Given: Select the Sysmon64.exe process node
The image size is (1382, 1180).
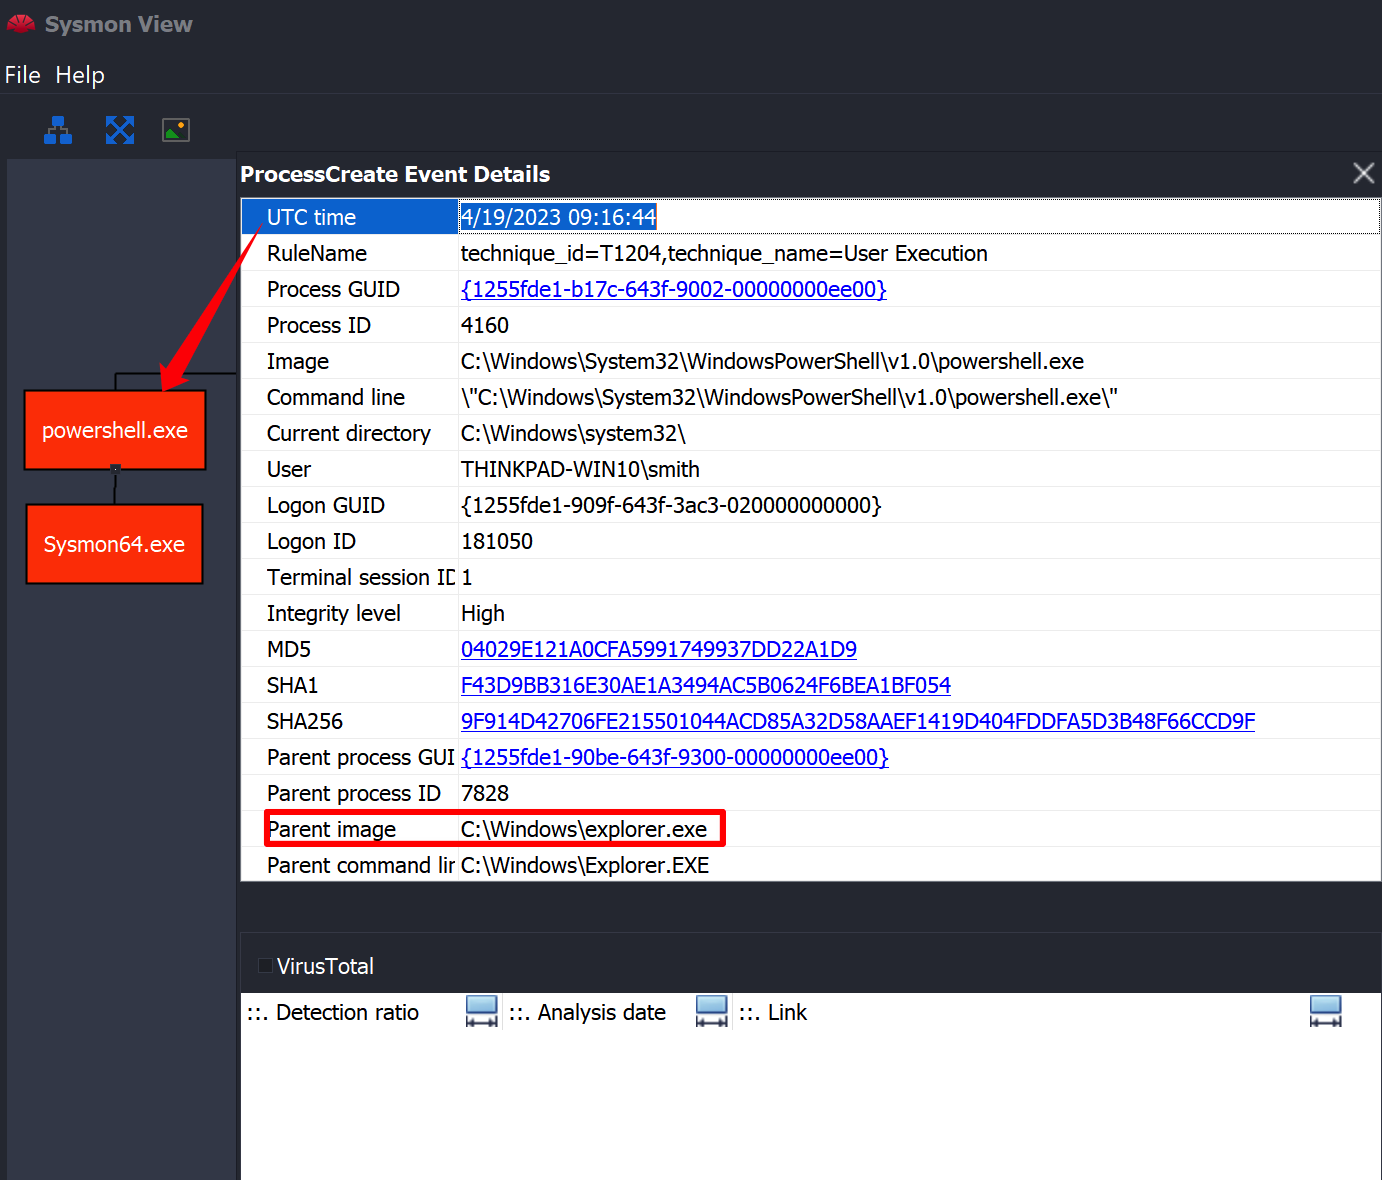Looking at the screenshot, I should click(114, 544).
